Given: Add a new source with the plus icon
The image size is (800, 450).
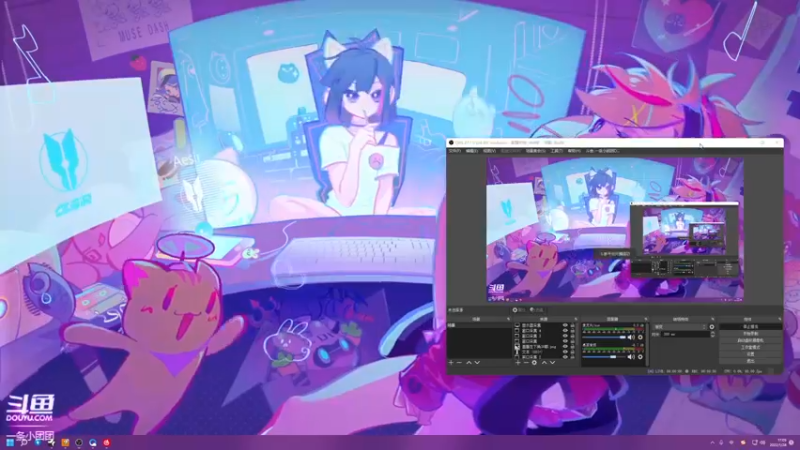Looking at the screenshot, I should coord(518,363).
